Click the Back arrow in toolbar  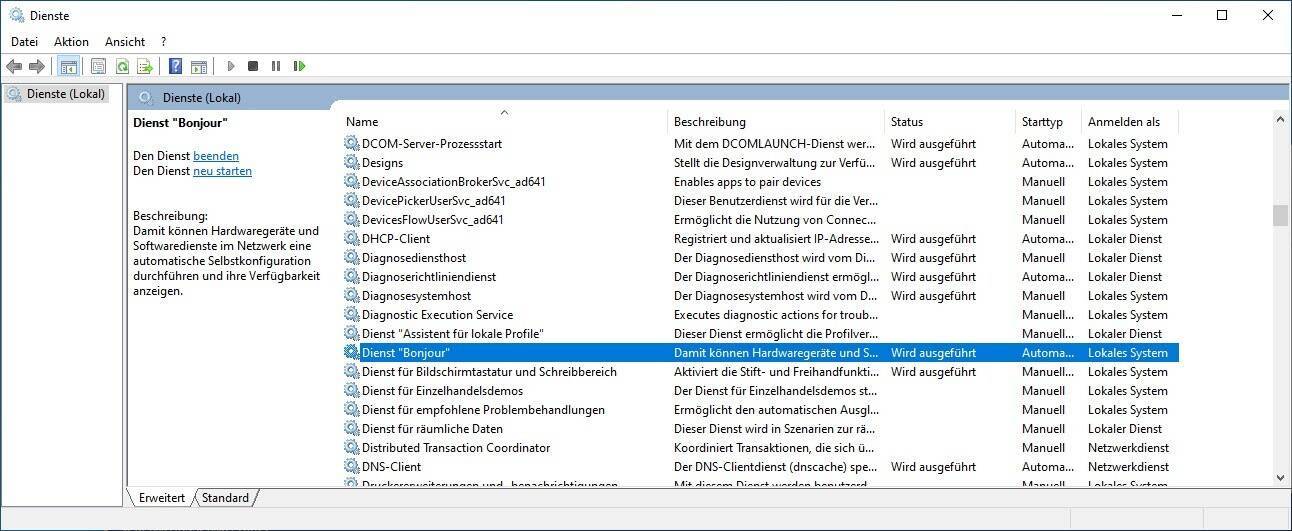pos(14,66)
